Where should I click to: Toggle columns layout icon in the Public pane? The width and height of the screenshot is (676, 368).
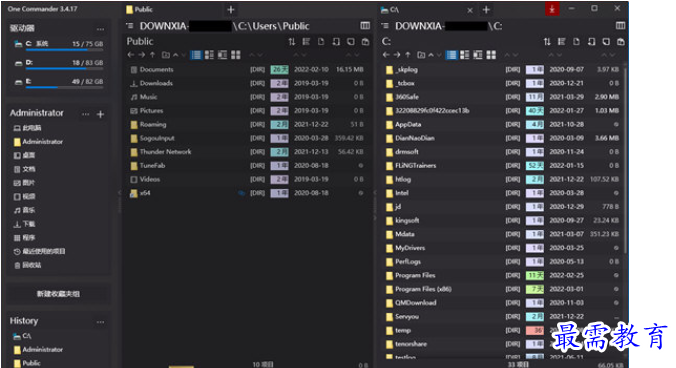tap(365, 26)
